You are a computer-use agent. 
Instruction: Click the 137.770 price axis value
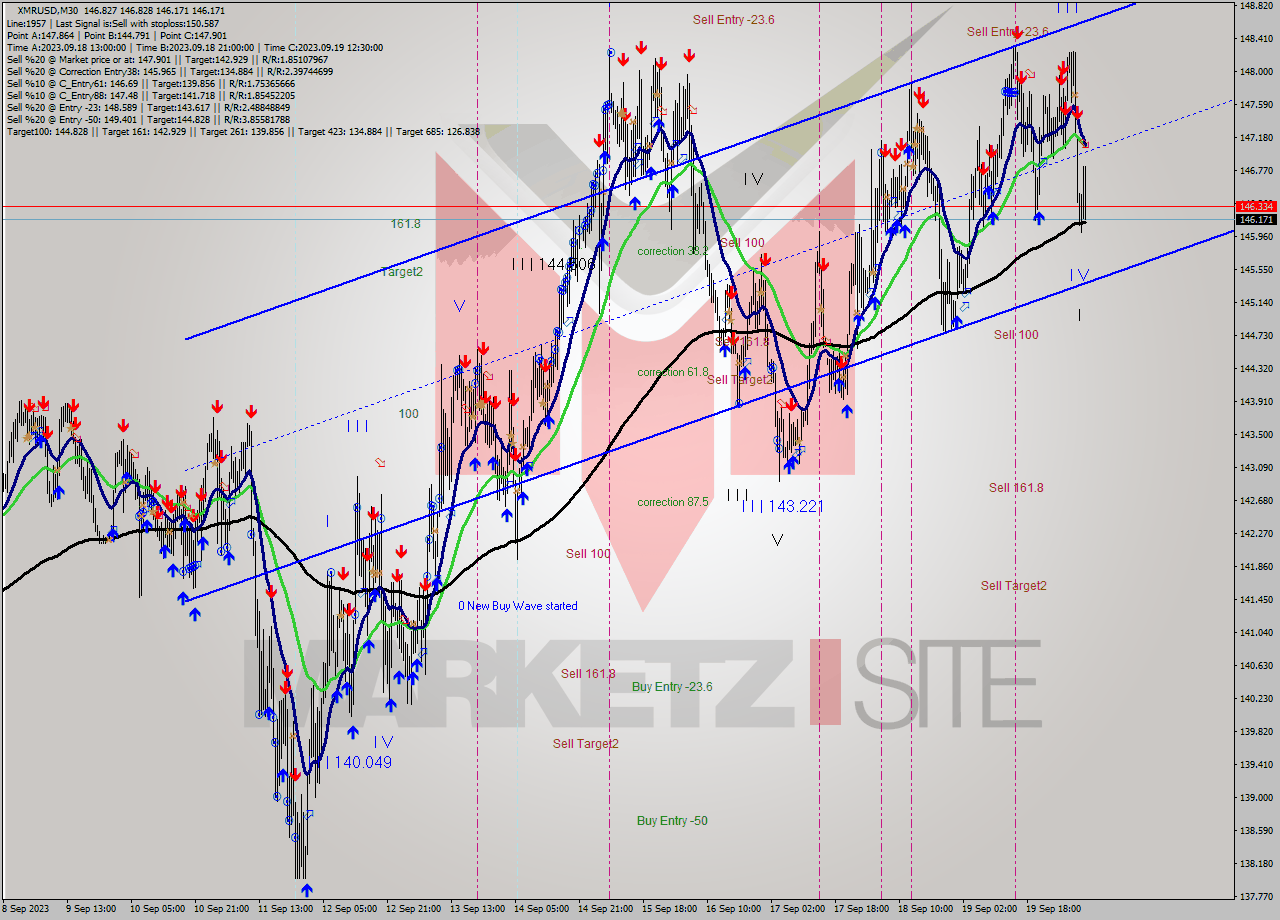pyautogui.click(x=1256, y=897)
